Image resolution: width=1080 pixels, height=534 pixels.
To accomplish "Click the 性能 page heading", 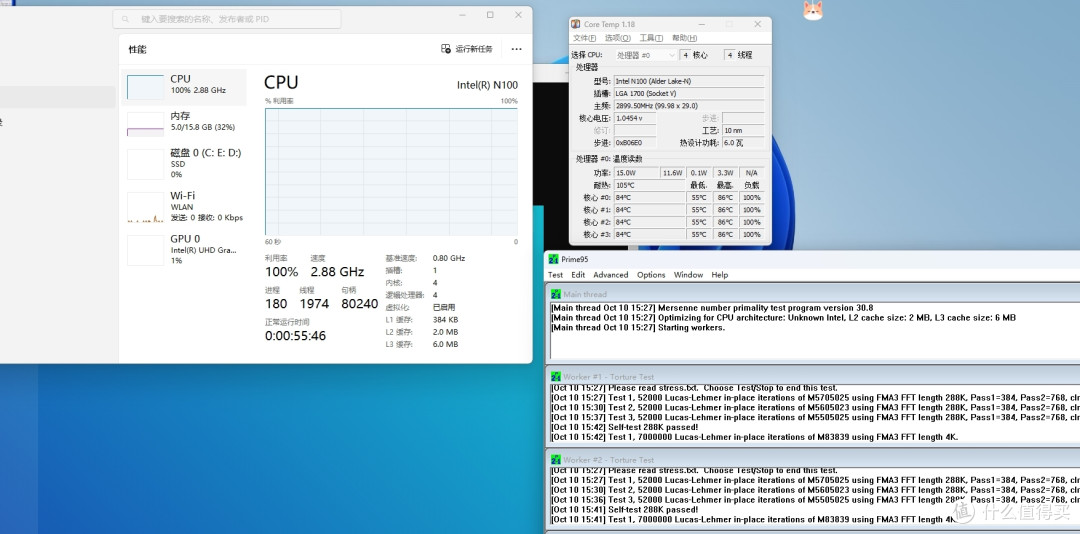I will tap(137, 50).
